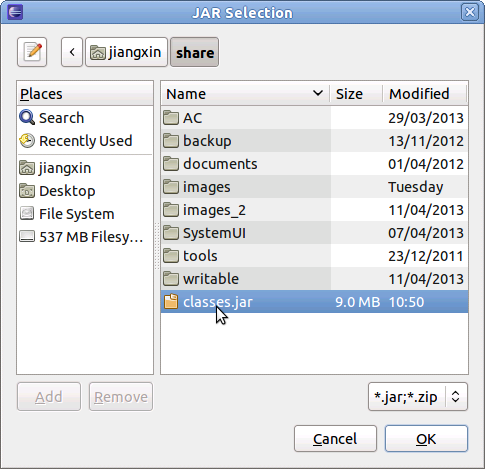Click the type-a-file-name pencil icon
The image size is (485, 469).
(32, 52)
